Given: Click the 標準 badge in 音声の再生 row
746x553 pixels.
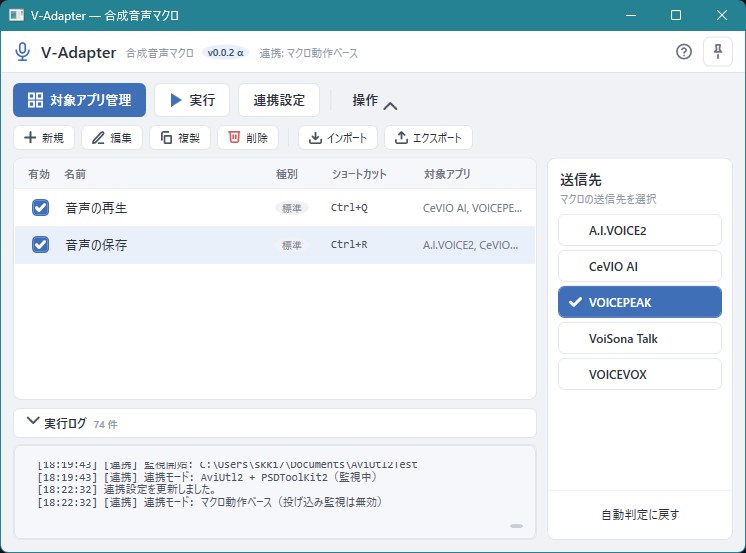Looking at the screenshot, I should pyautogui.click(x=292, y=208).
